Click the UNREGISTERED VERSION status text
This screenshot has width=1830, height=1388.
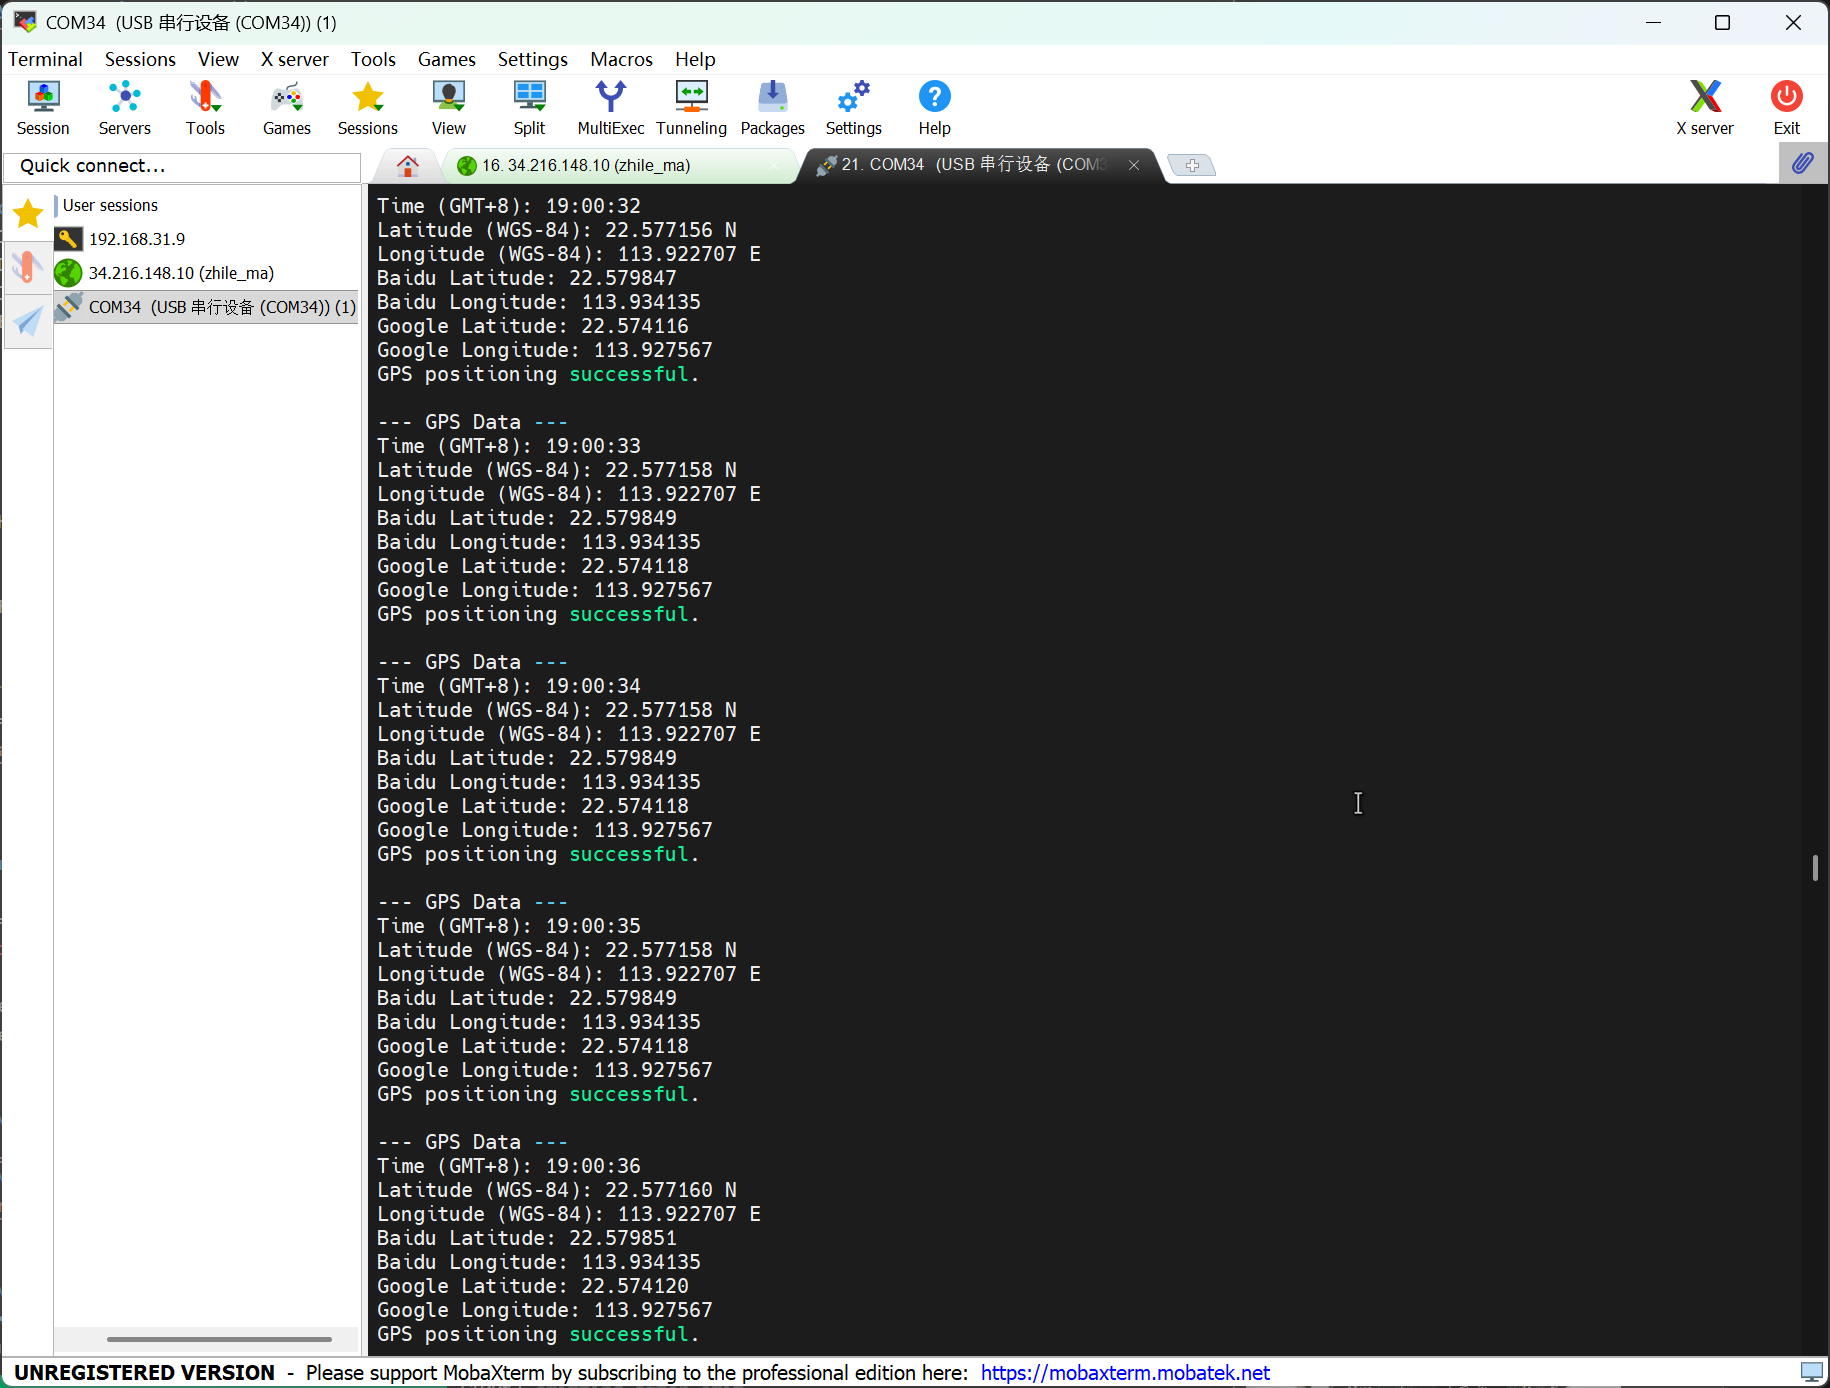coord(144,1372)
